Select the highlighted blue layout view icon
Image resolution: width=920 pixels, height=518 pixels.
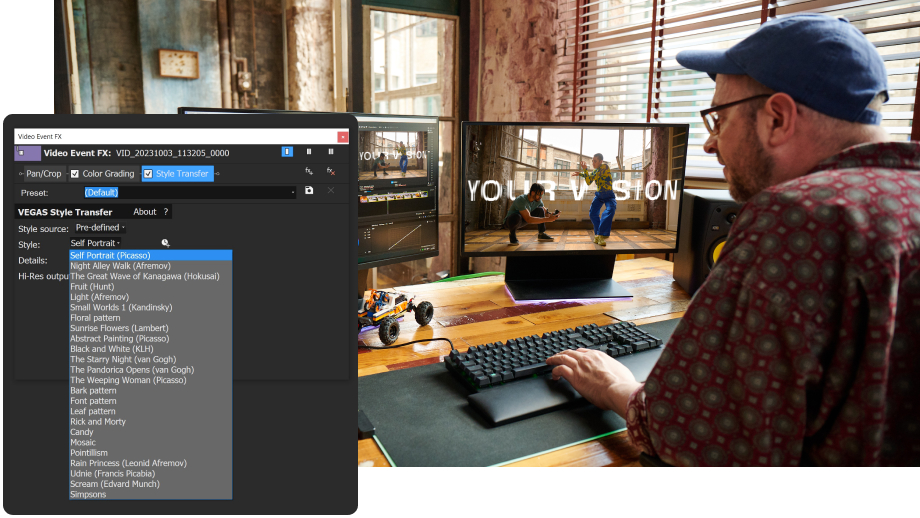point(287,152)
